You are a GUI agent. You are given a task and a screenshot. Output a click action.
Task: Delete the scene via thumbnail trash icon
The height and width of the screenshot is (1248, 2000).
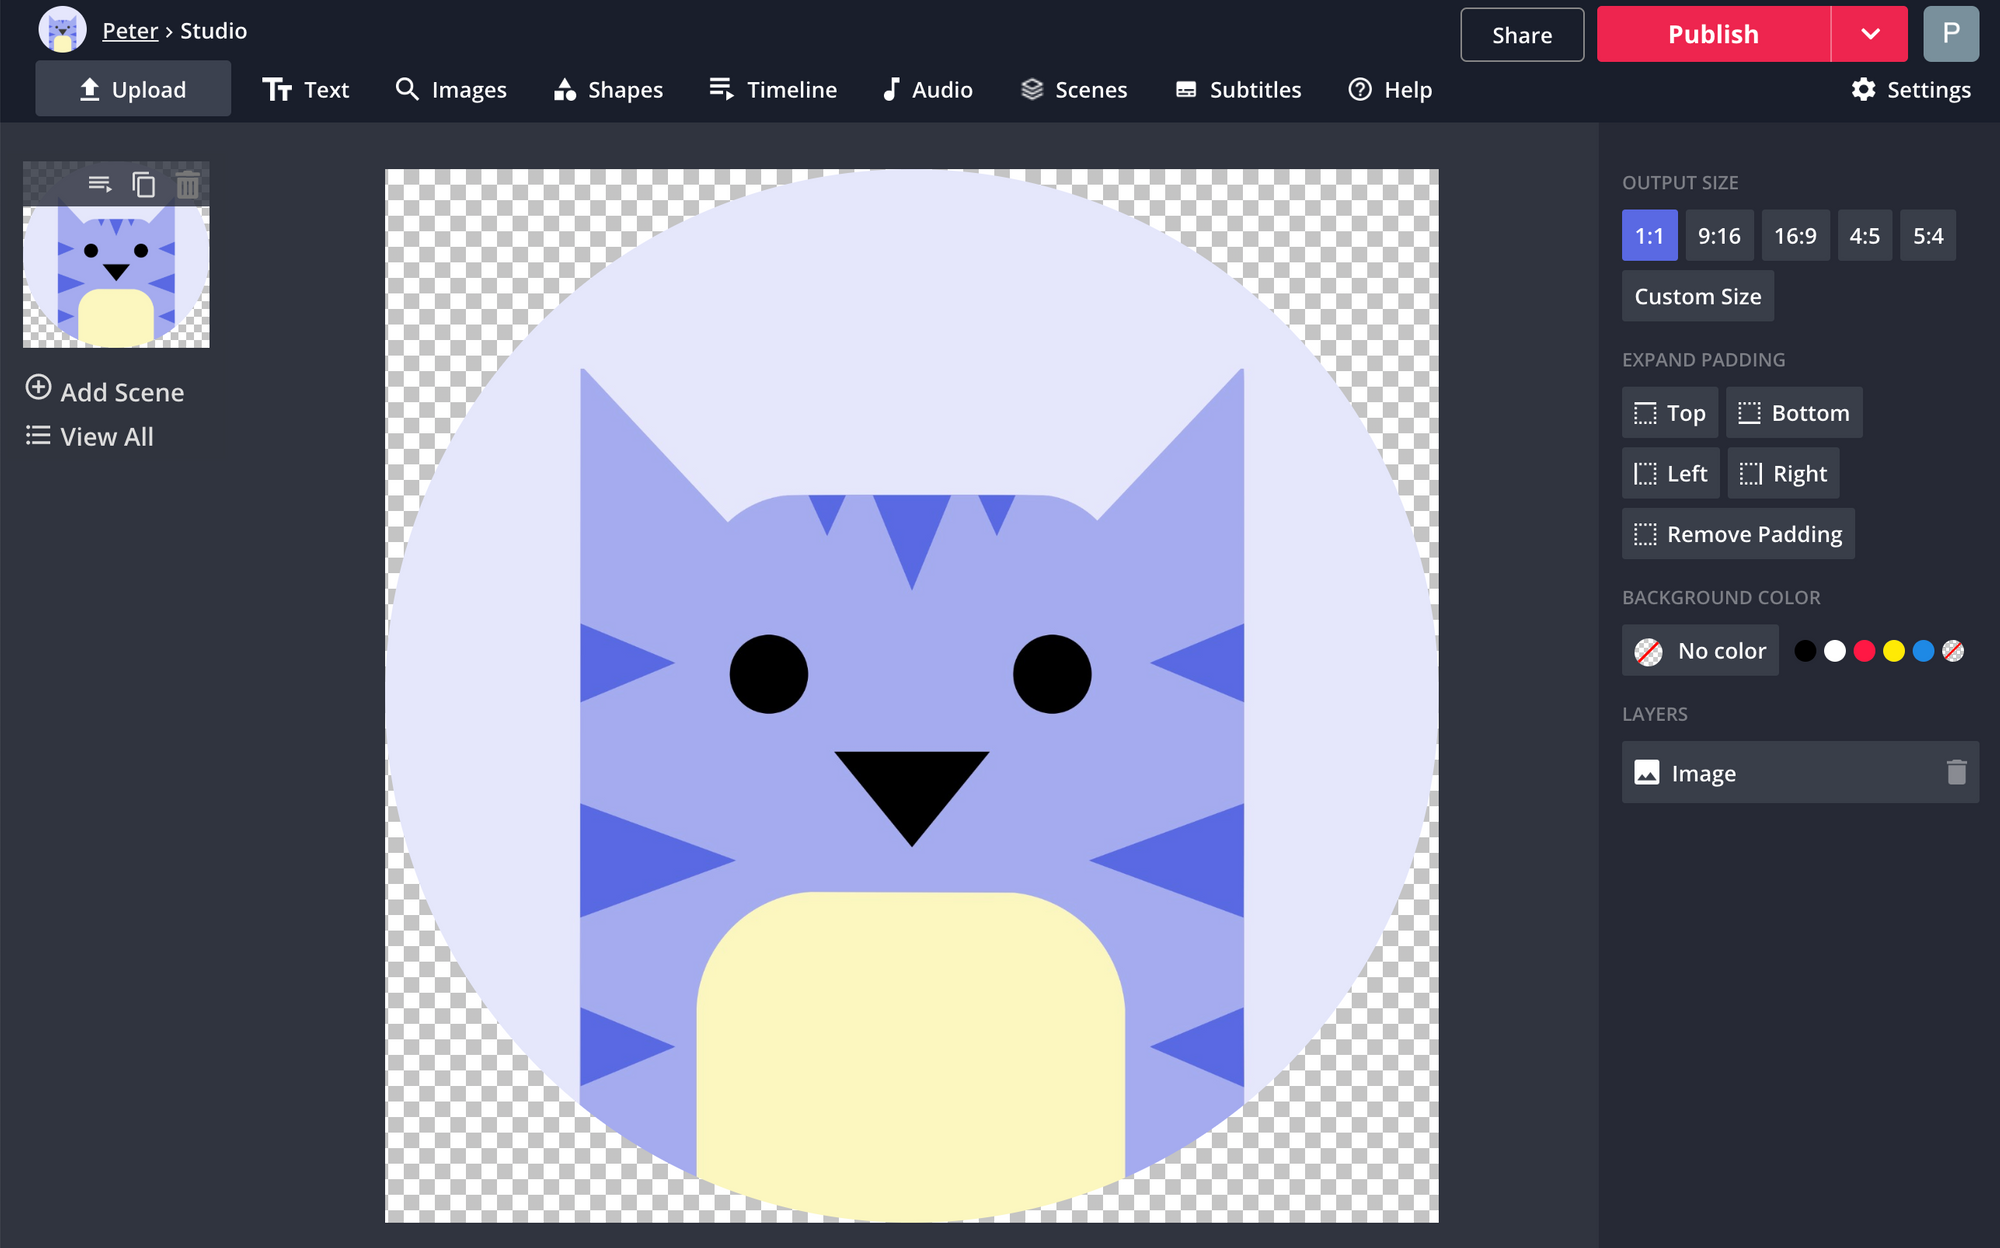pos(188,184)
